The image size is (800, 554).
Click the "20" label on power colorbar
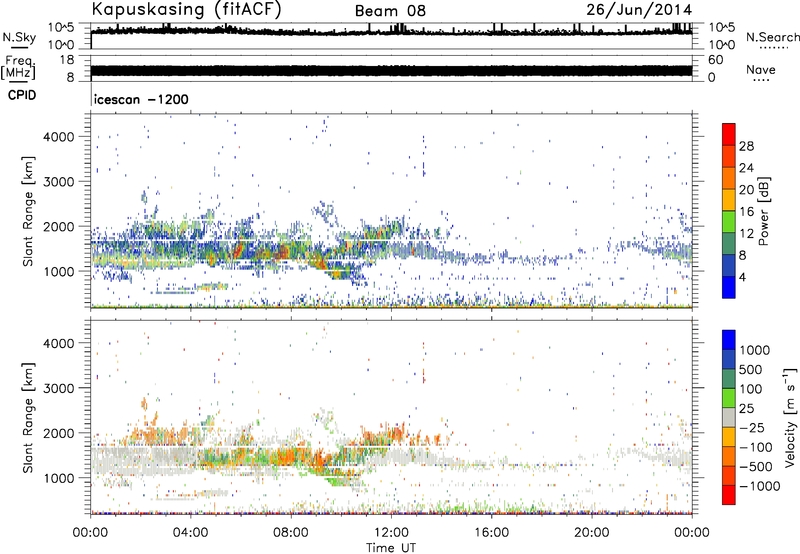click(x=746, y=190)
